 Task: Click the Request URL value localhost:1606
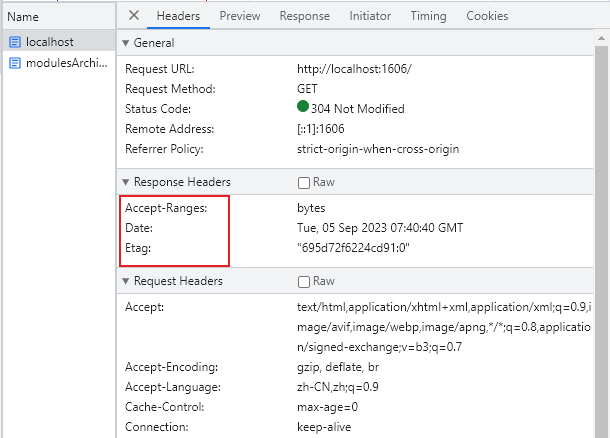pos(353,69)
